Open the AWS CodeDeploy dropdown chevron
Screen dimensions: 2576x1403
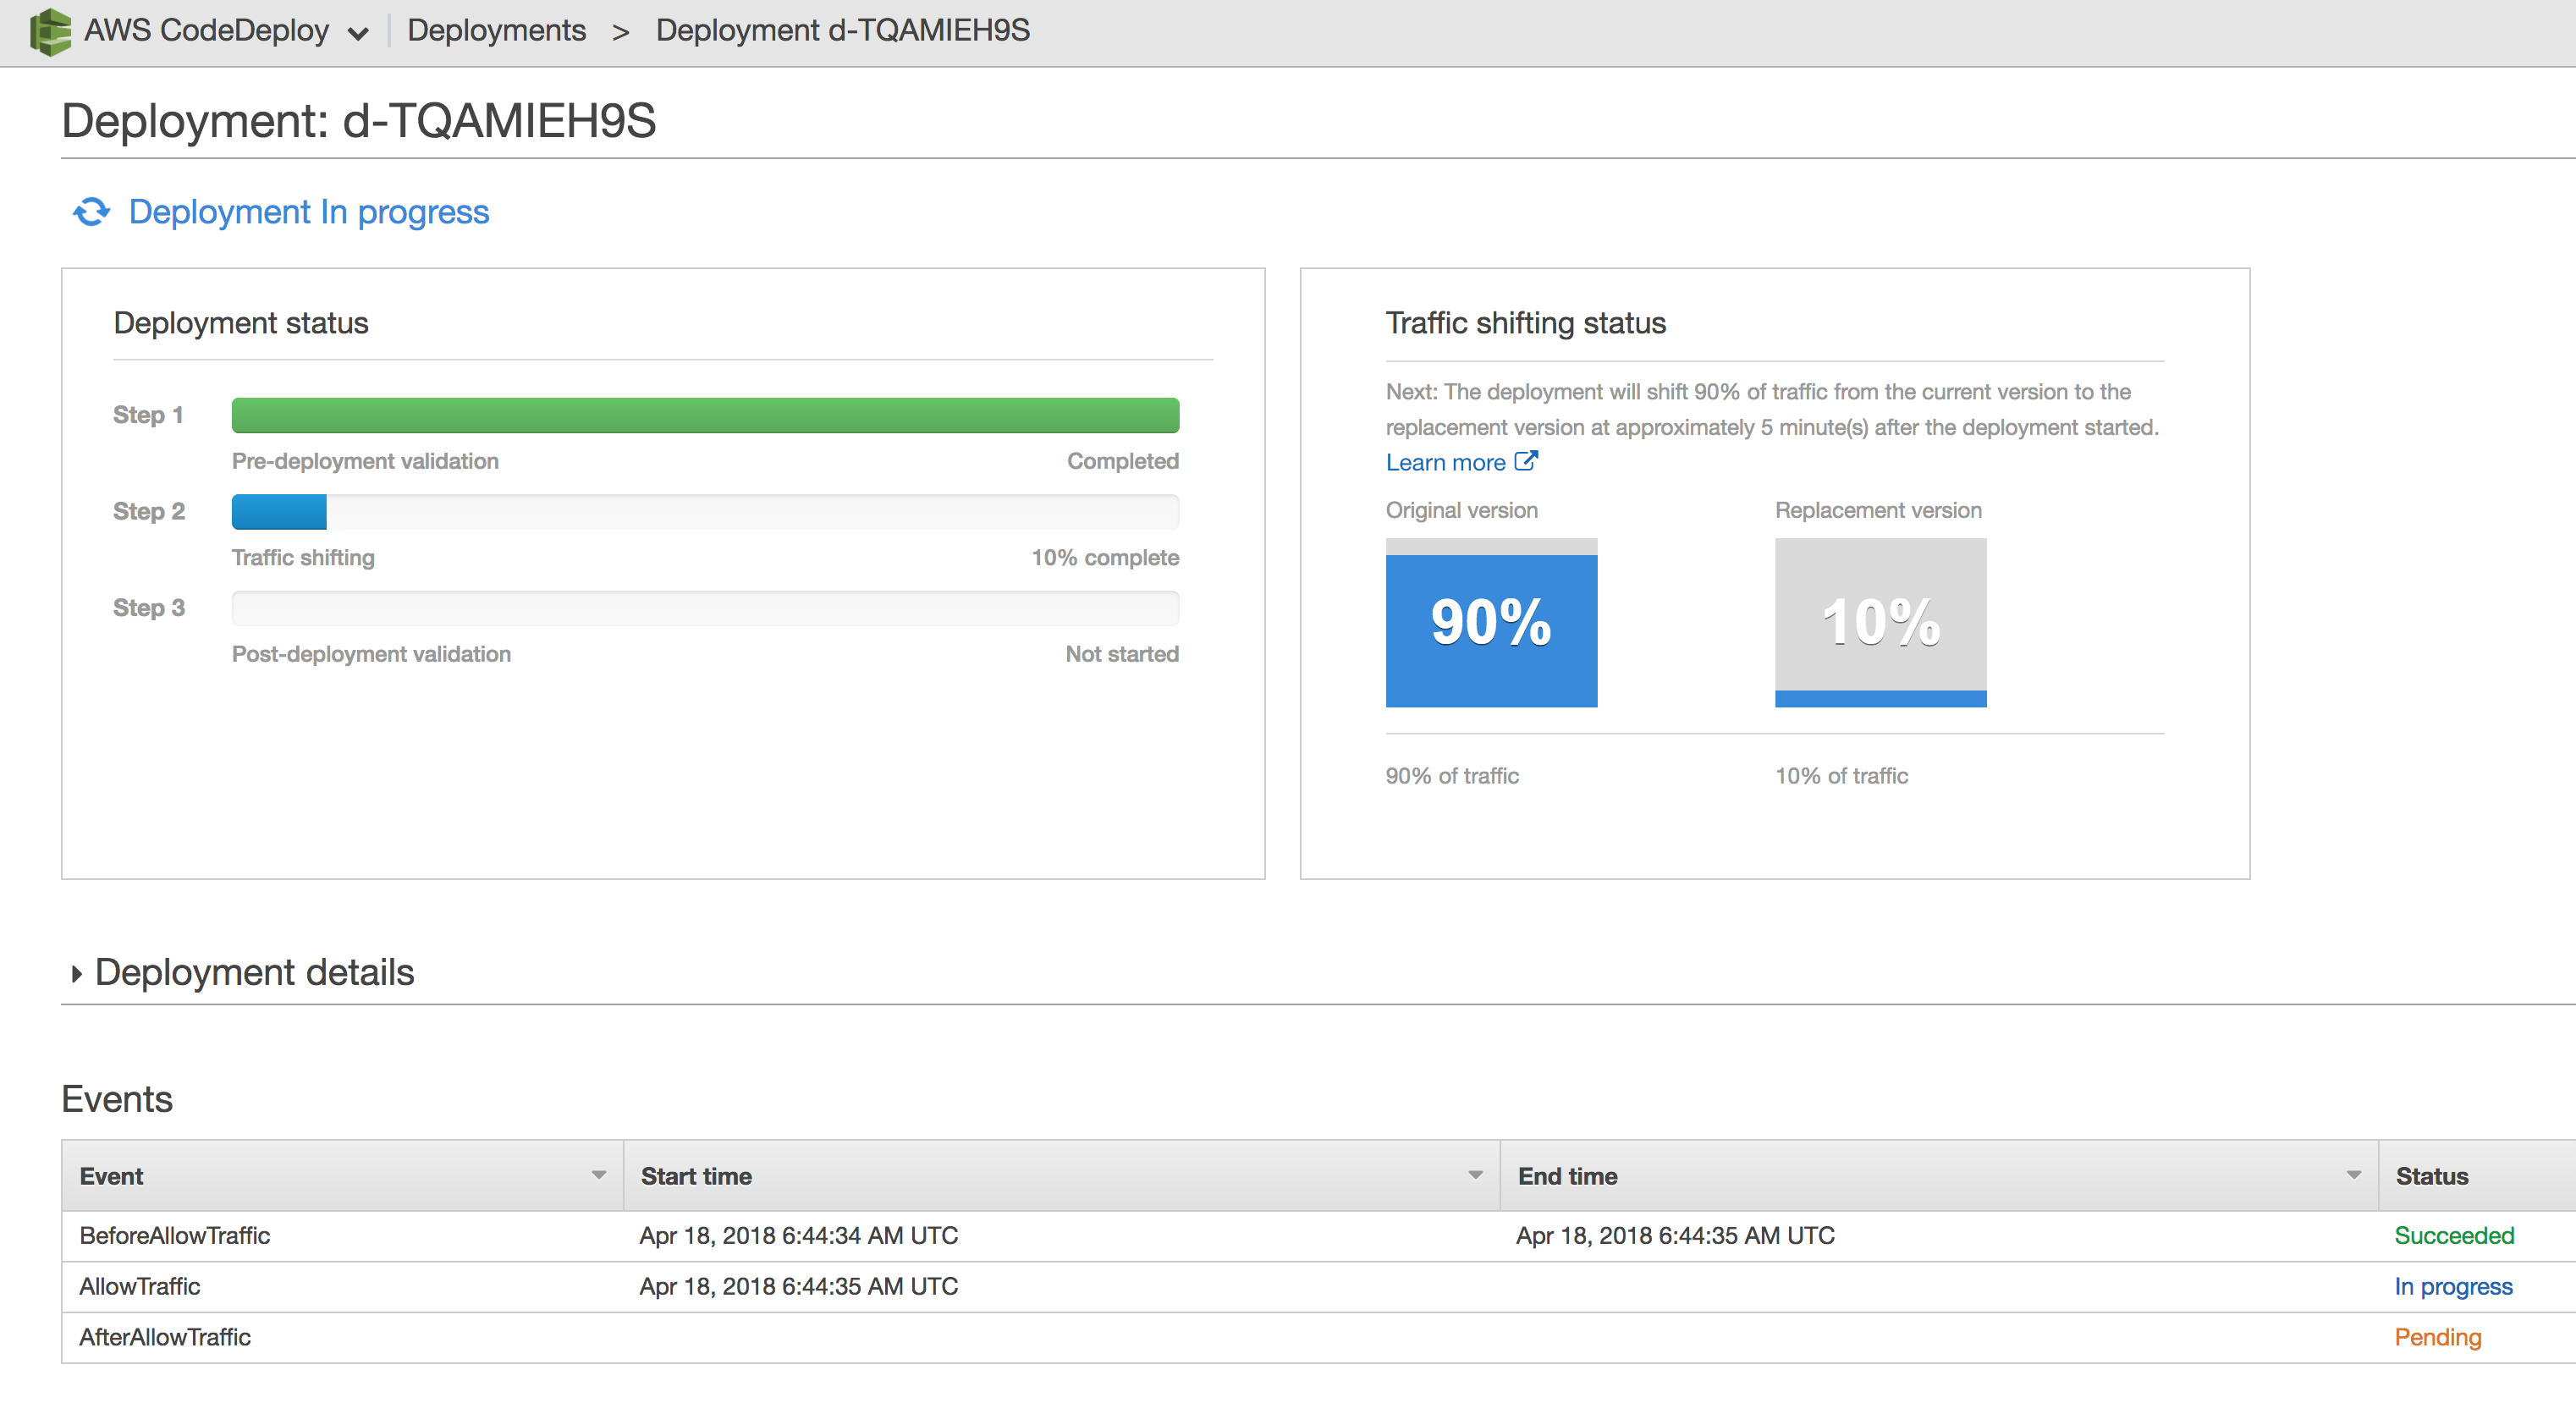tap(357, 34)
